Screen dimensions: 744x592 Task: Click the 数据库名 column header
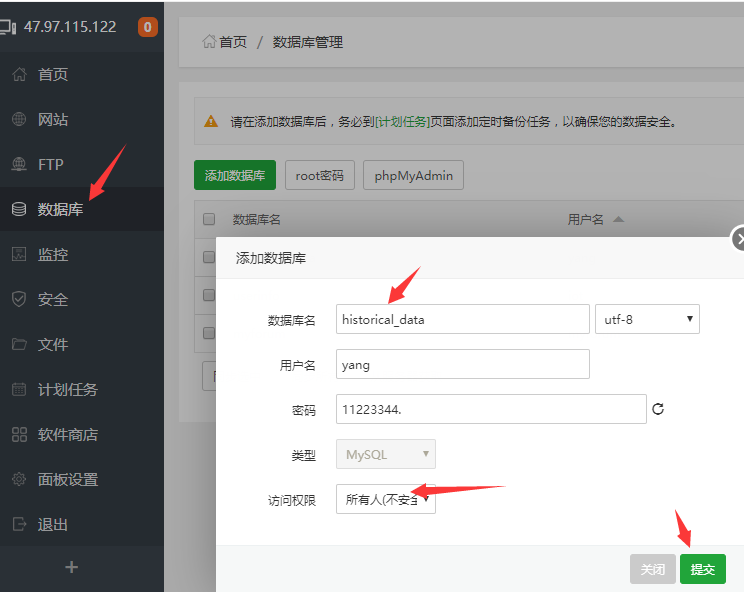click(x=257, y=220)
